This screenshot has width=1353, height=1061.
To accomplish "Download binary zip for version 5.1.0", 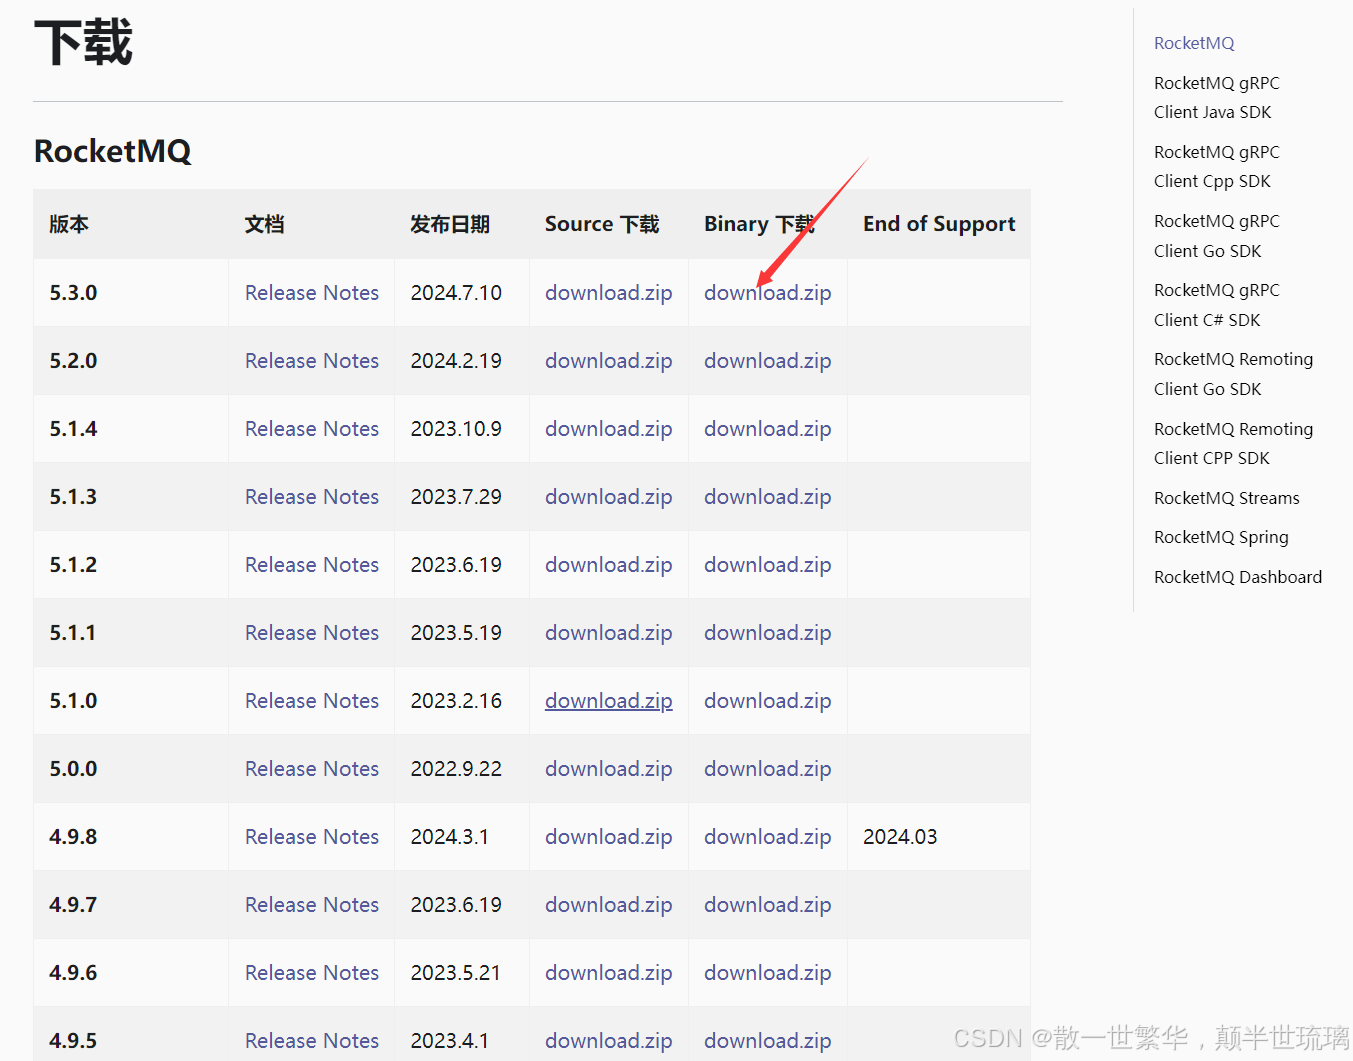I will click(767, 701).
